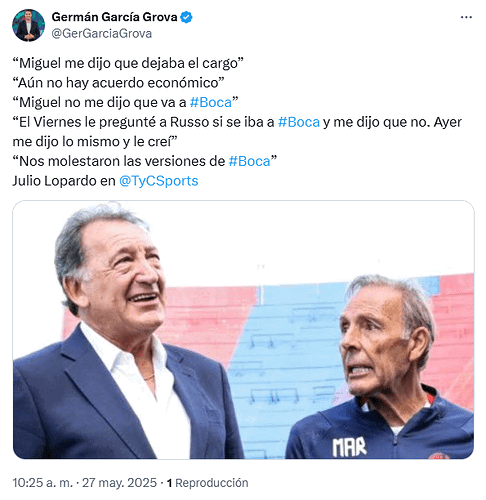Open the Germán García Grova display name

coord(114,17)
